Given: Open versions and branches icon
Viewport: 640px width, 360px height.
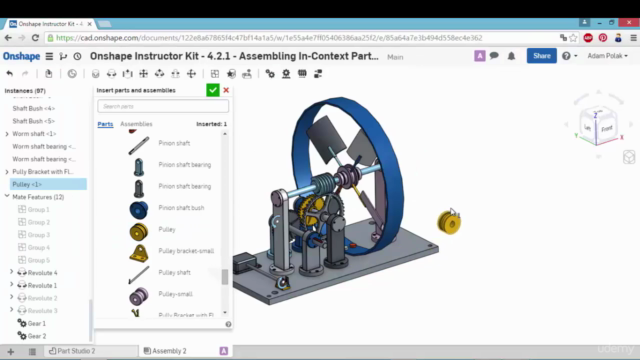Looking at the screenshot, I should pos(63,56).
